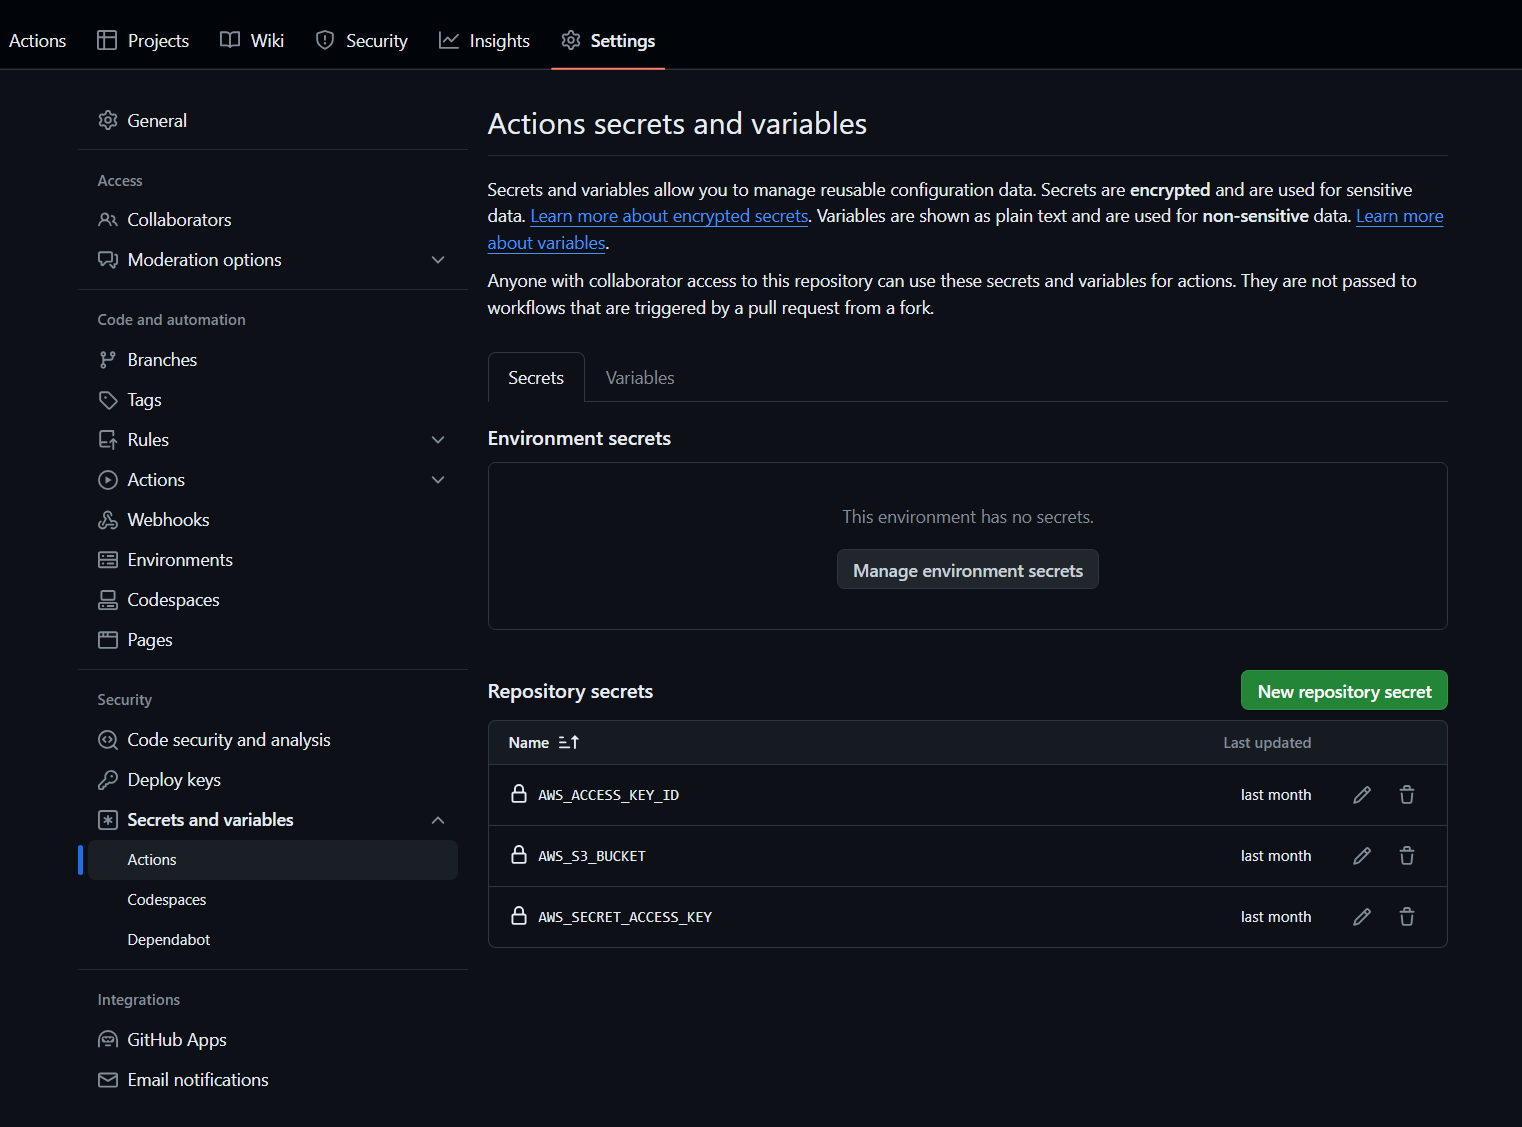Edit the AWS_ACCESS_KEY_ID secret pencil icon
The width and height of the screenshot is (1522, 1127).
click(x=1362, y=795)
